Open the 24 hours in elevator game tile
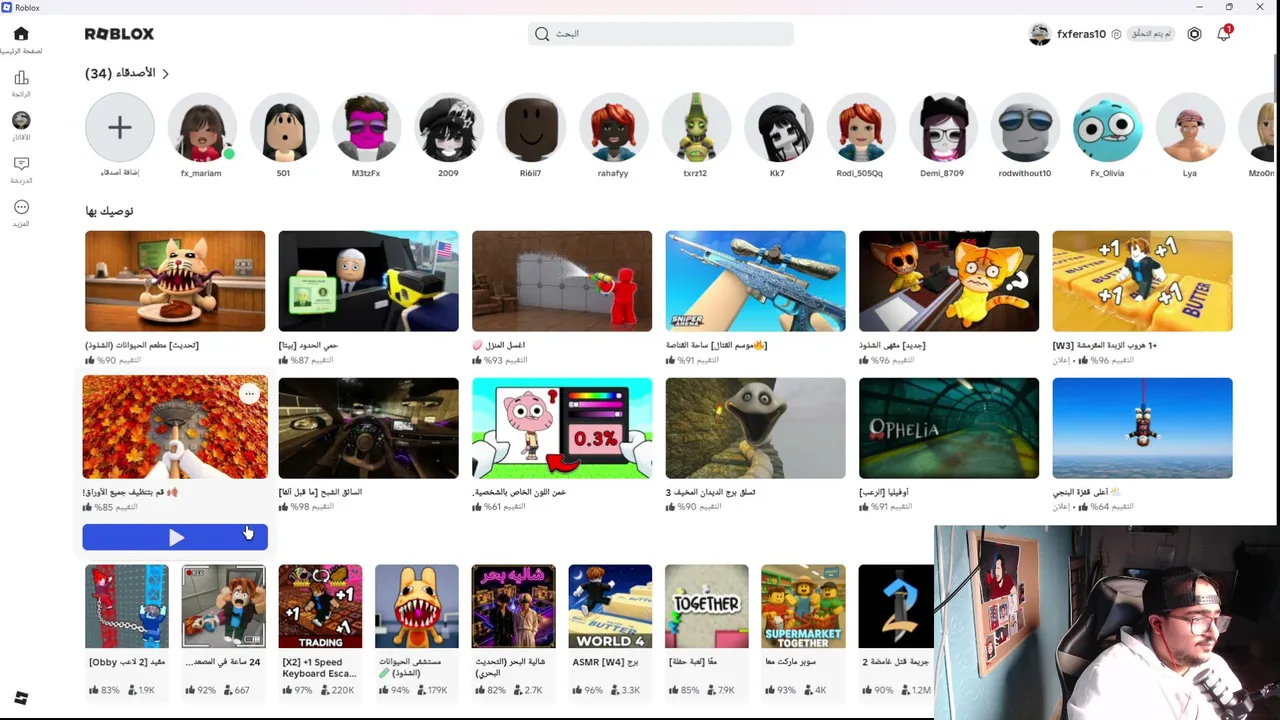 pos(224,607)
